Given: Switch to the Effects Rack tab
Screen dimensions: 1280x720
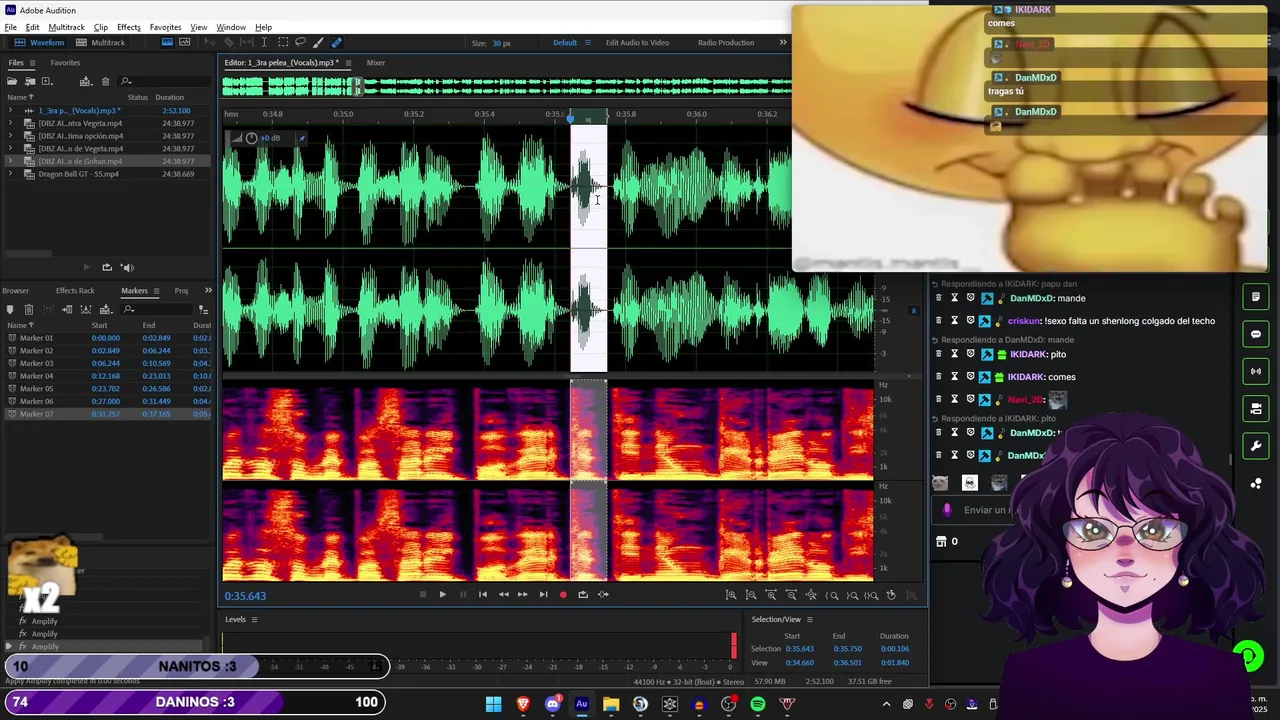Looking at the screenshot, I should (x=75, y=291).
